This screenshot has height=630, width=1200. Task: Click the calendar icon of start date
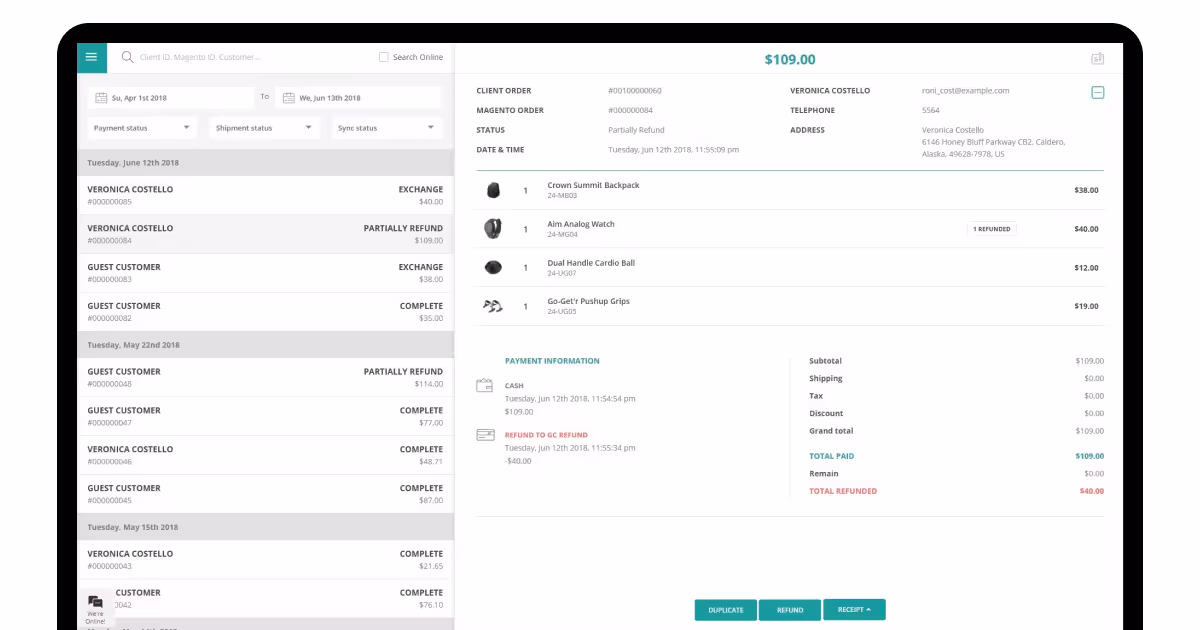(x=101, y=98)
